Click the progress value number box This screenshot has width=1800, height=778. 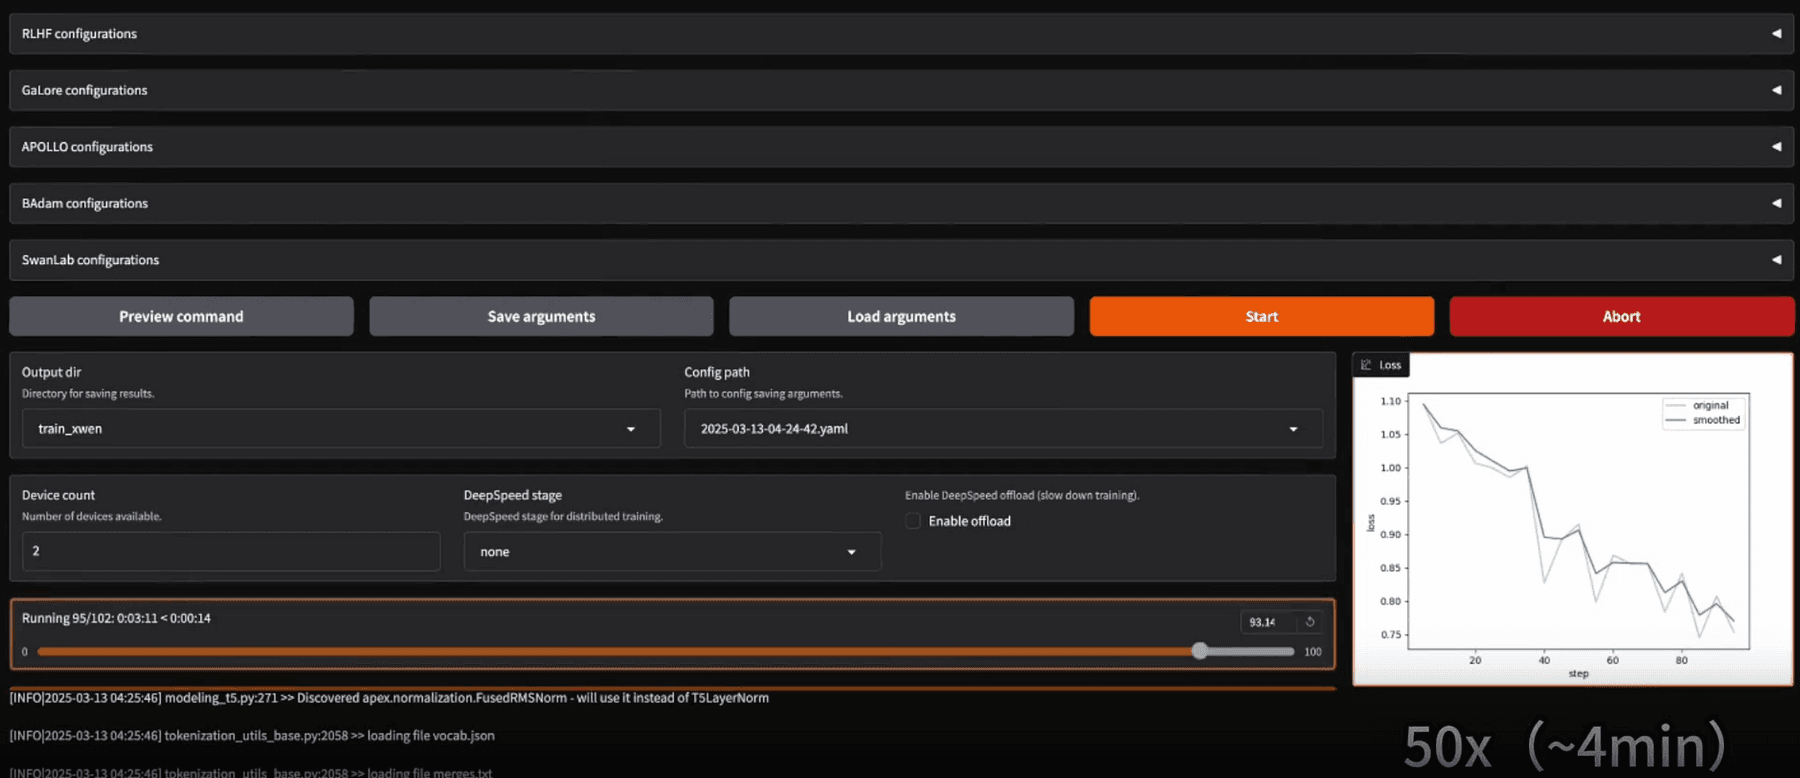click(1265, 622)
